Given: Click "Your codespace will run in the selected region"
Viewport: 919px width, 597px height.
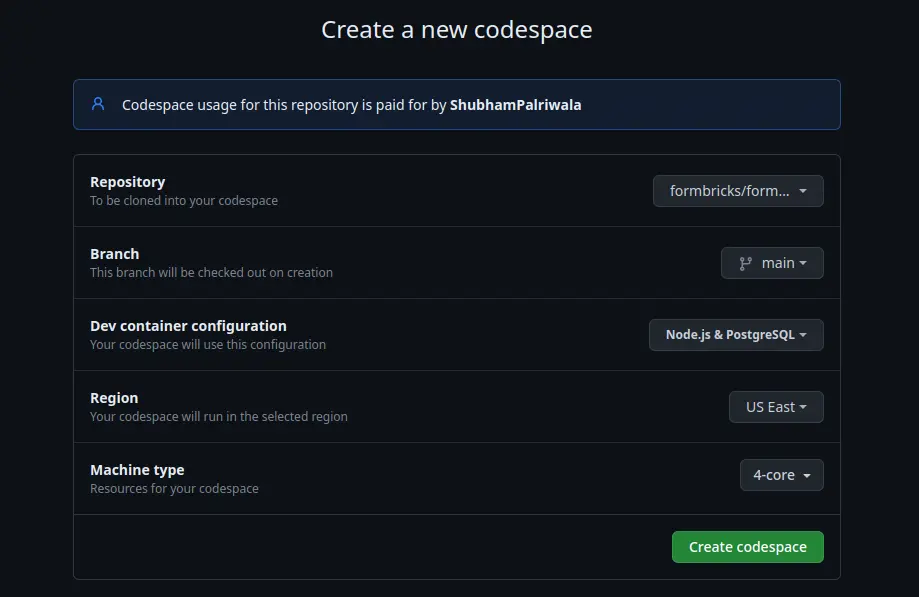Looking at the screenshot, I should pos(219,417).
